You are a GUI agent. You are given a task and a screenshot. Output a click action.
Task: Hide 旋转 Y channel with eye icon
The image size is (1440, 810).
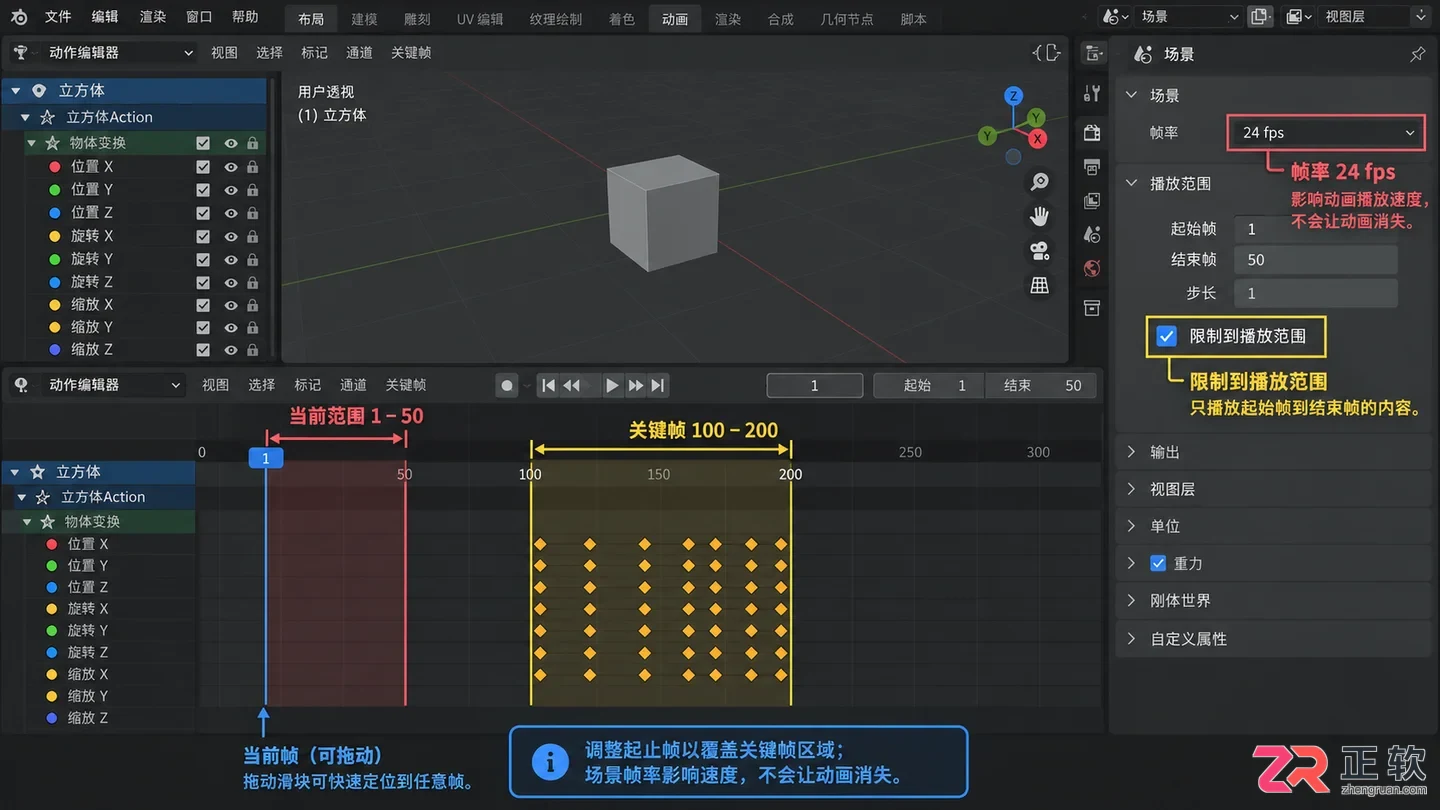tap(231, 259)
